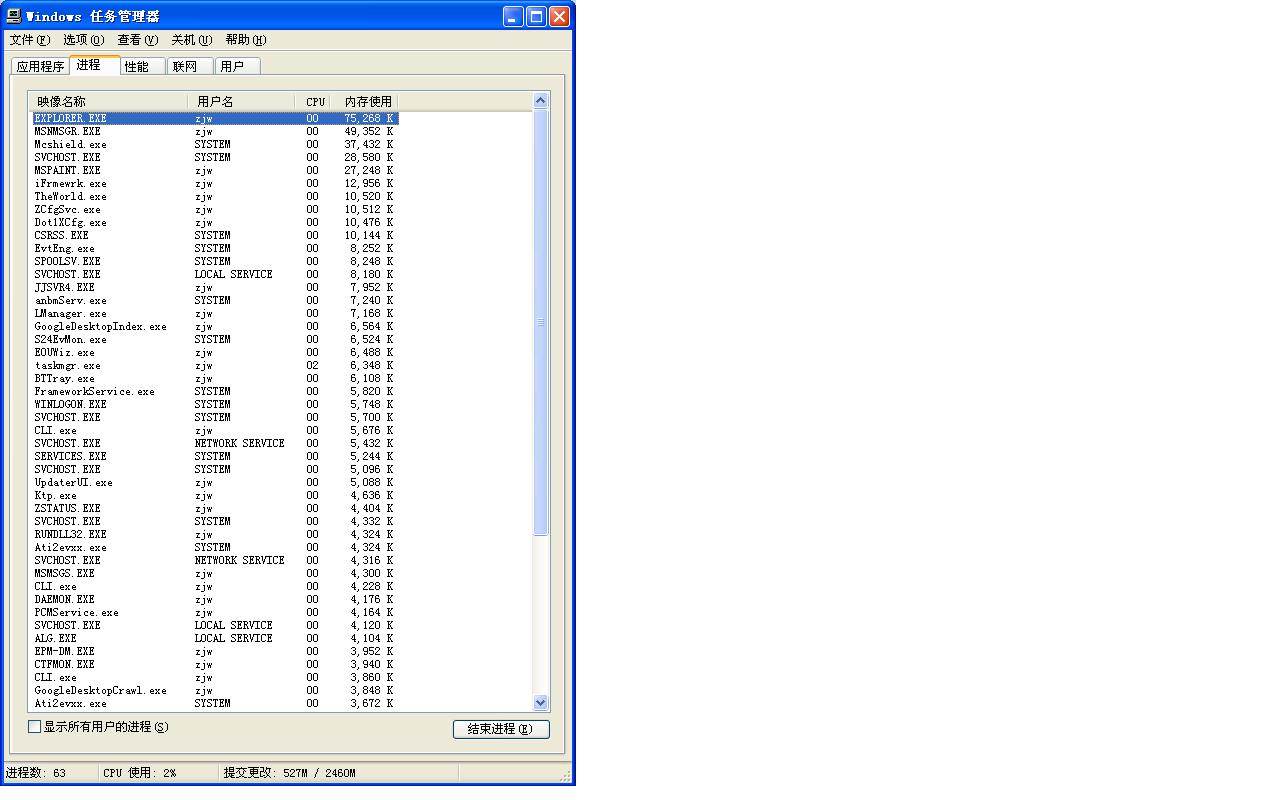Select the JJSVR4.EXE process
This screenshot has height=800, width=1280.
(x=215, y=287)
